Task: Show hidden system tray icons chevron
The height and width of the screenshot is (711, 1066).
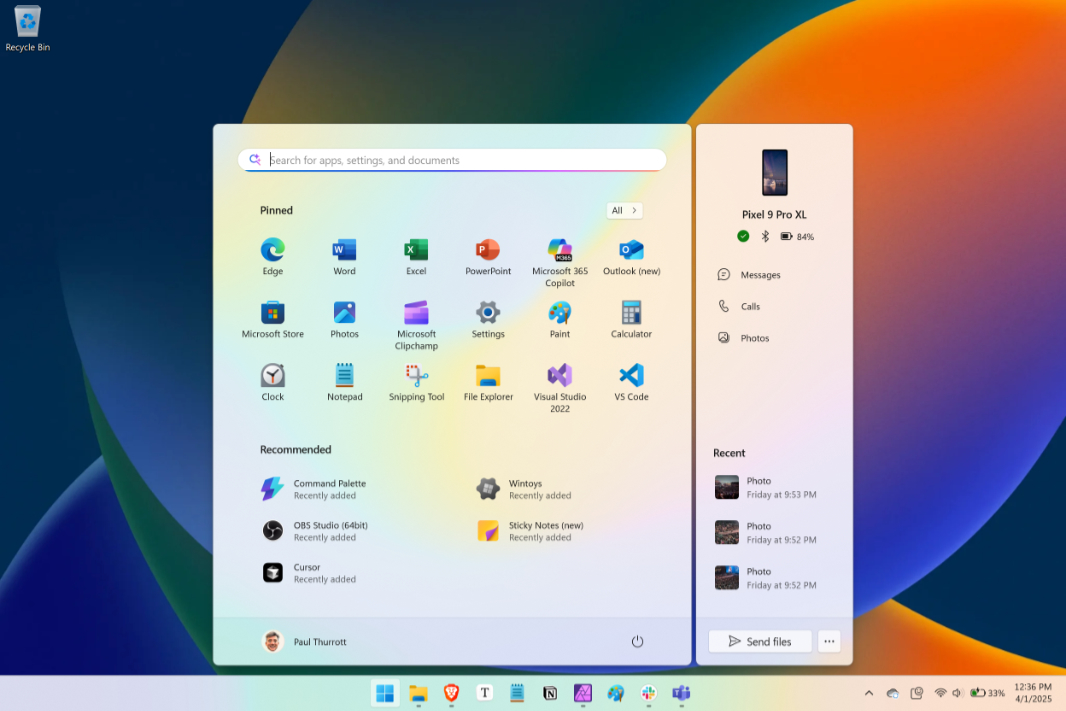Action: [868, 693]
